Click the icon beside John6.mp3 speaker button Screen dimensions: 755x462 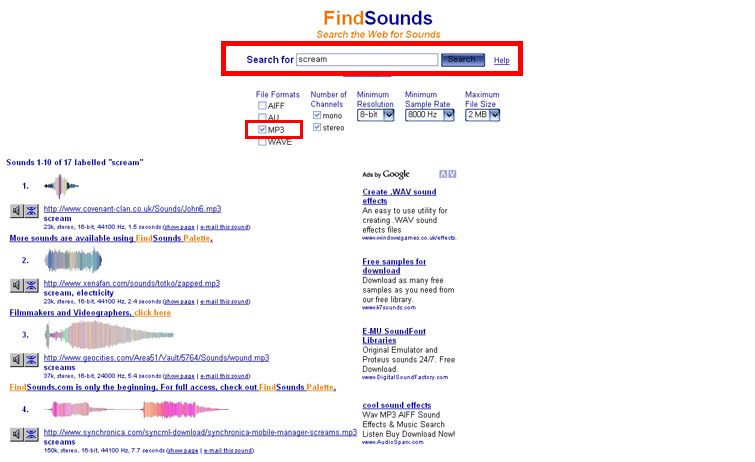[32, 211]
